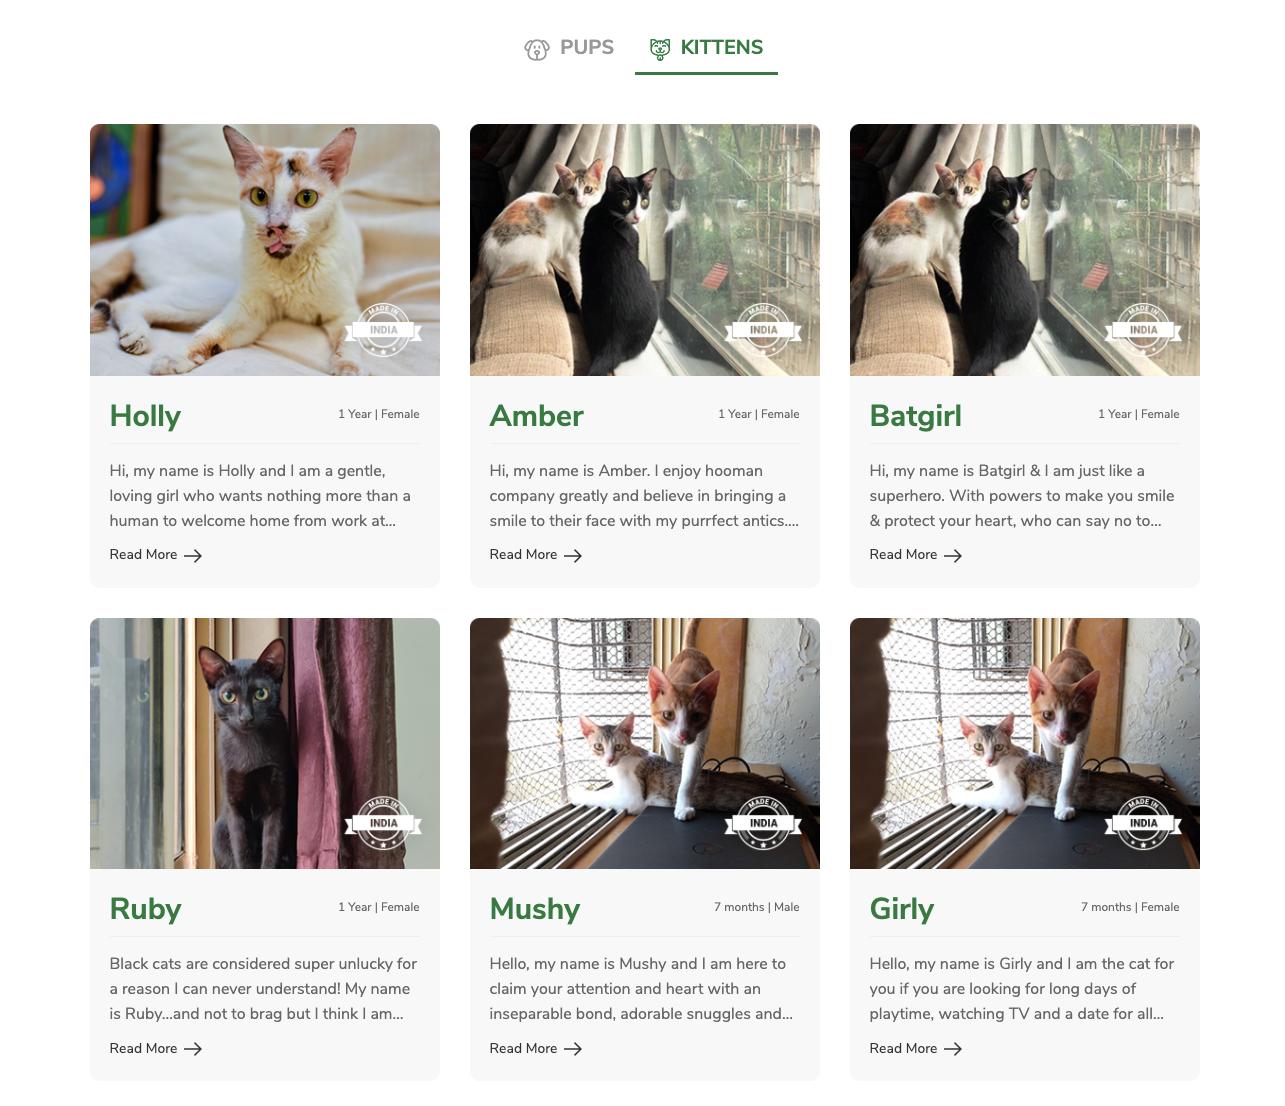
Task: Click the Made in India badge on Holly's photo
Action: click(383, 329)
